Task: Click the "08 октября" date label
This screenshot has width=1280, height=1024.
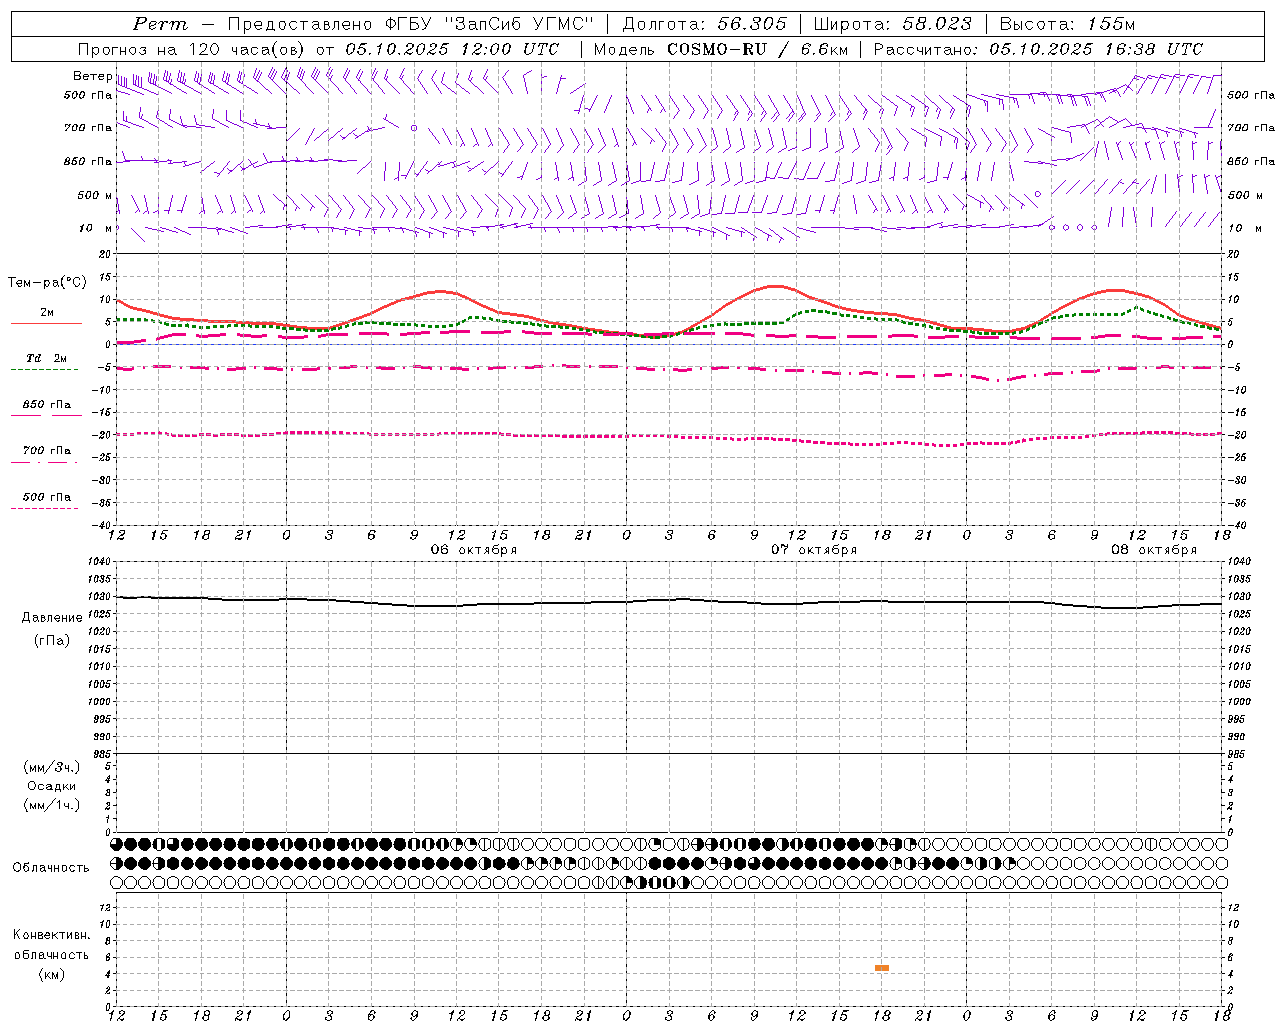Action: [x=1153, y=550]
